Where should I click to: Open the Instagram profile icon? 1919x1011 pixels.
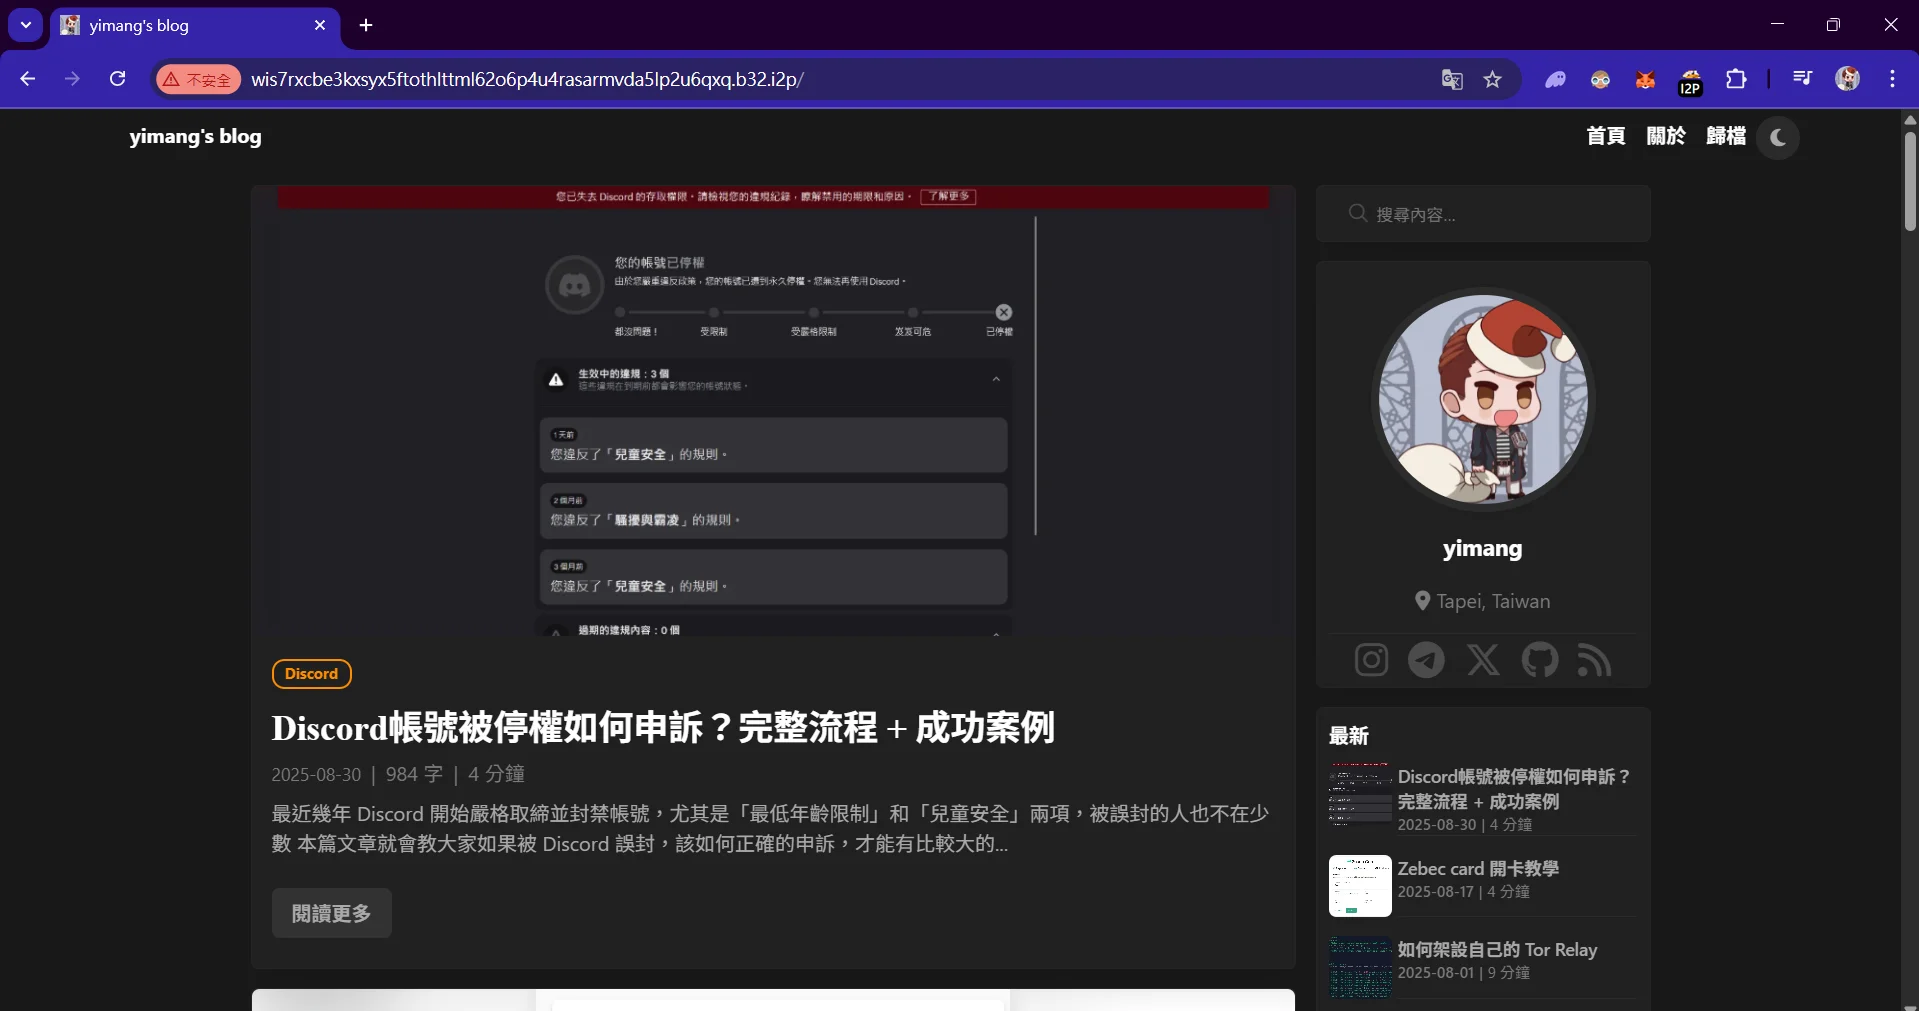(x=1371, y=660)
